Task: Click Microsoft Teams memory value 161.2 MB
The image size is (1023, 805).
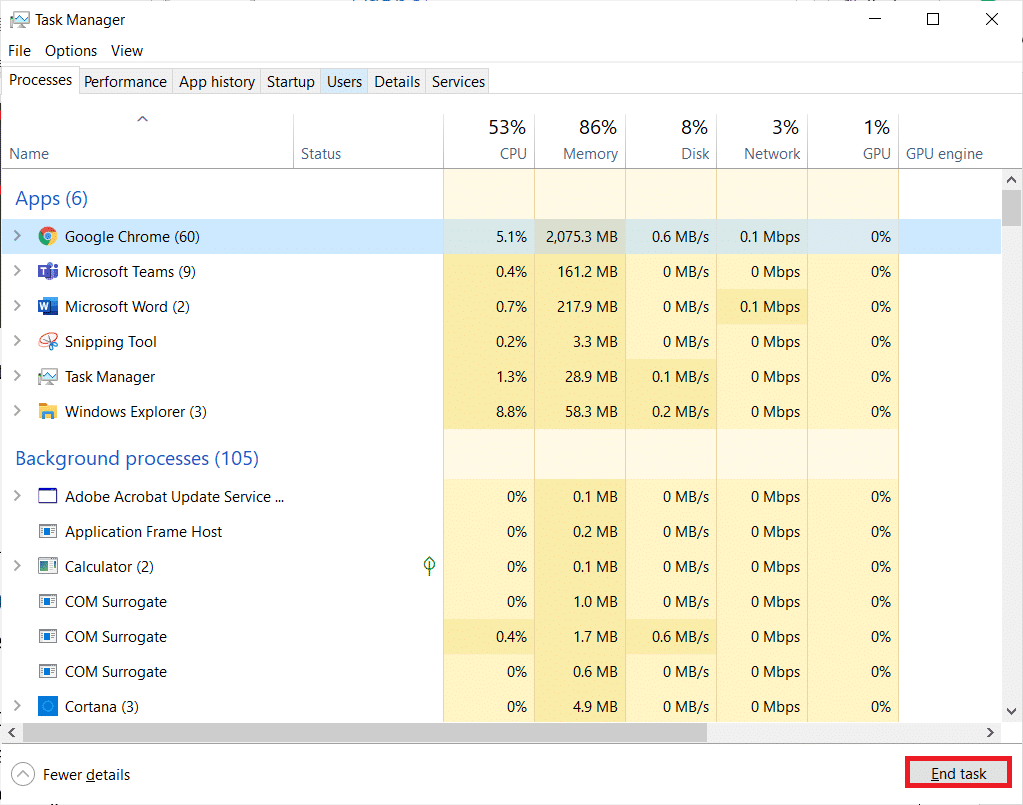Action: coord(587,271)
